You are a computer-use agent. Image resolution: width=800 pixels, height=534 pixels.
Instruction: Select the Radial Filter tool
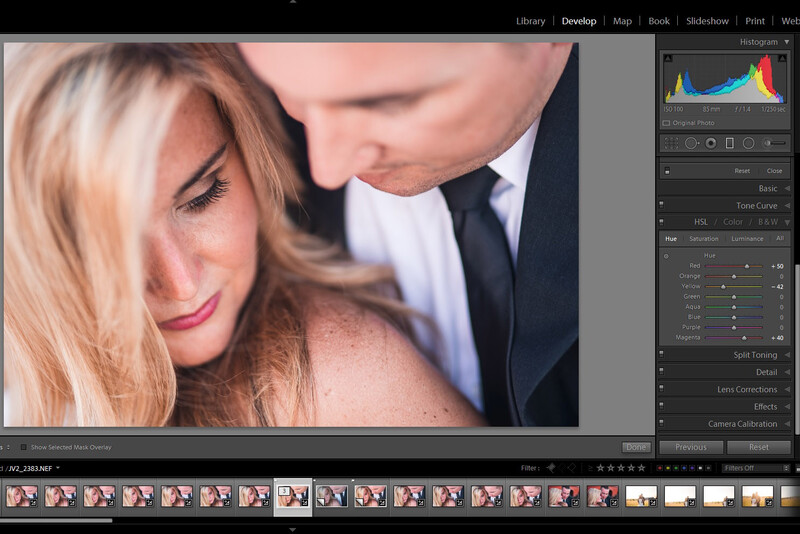pyautogui.click(x=748, y=143)
